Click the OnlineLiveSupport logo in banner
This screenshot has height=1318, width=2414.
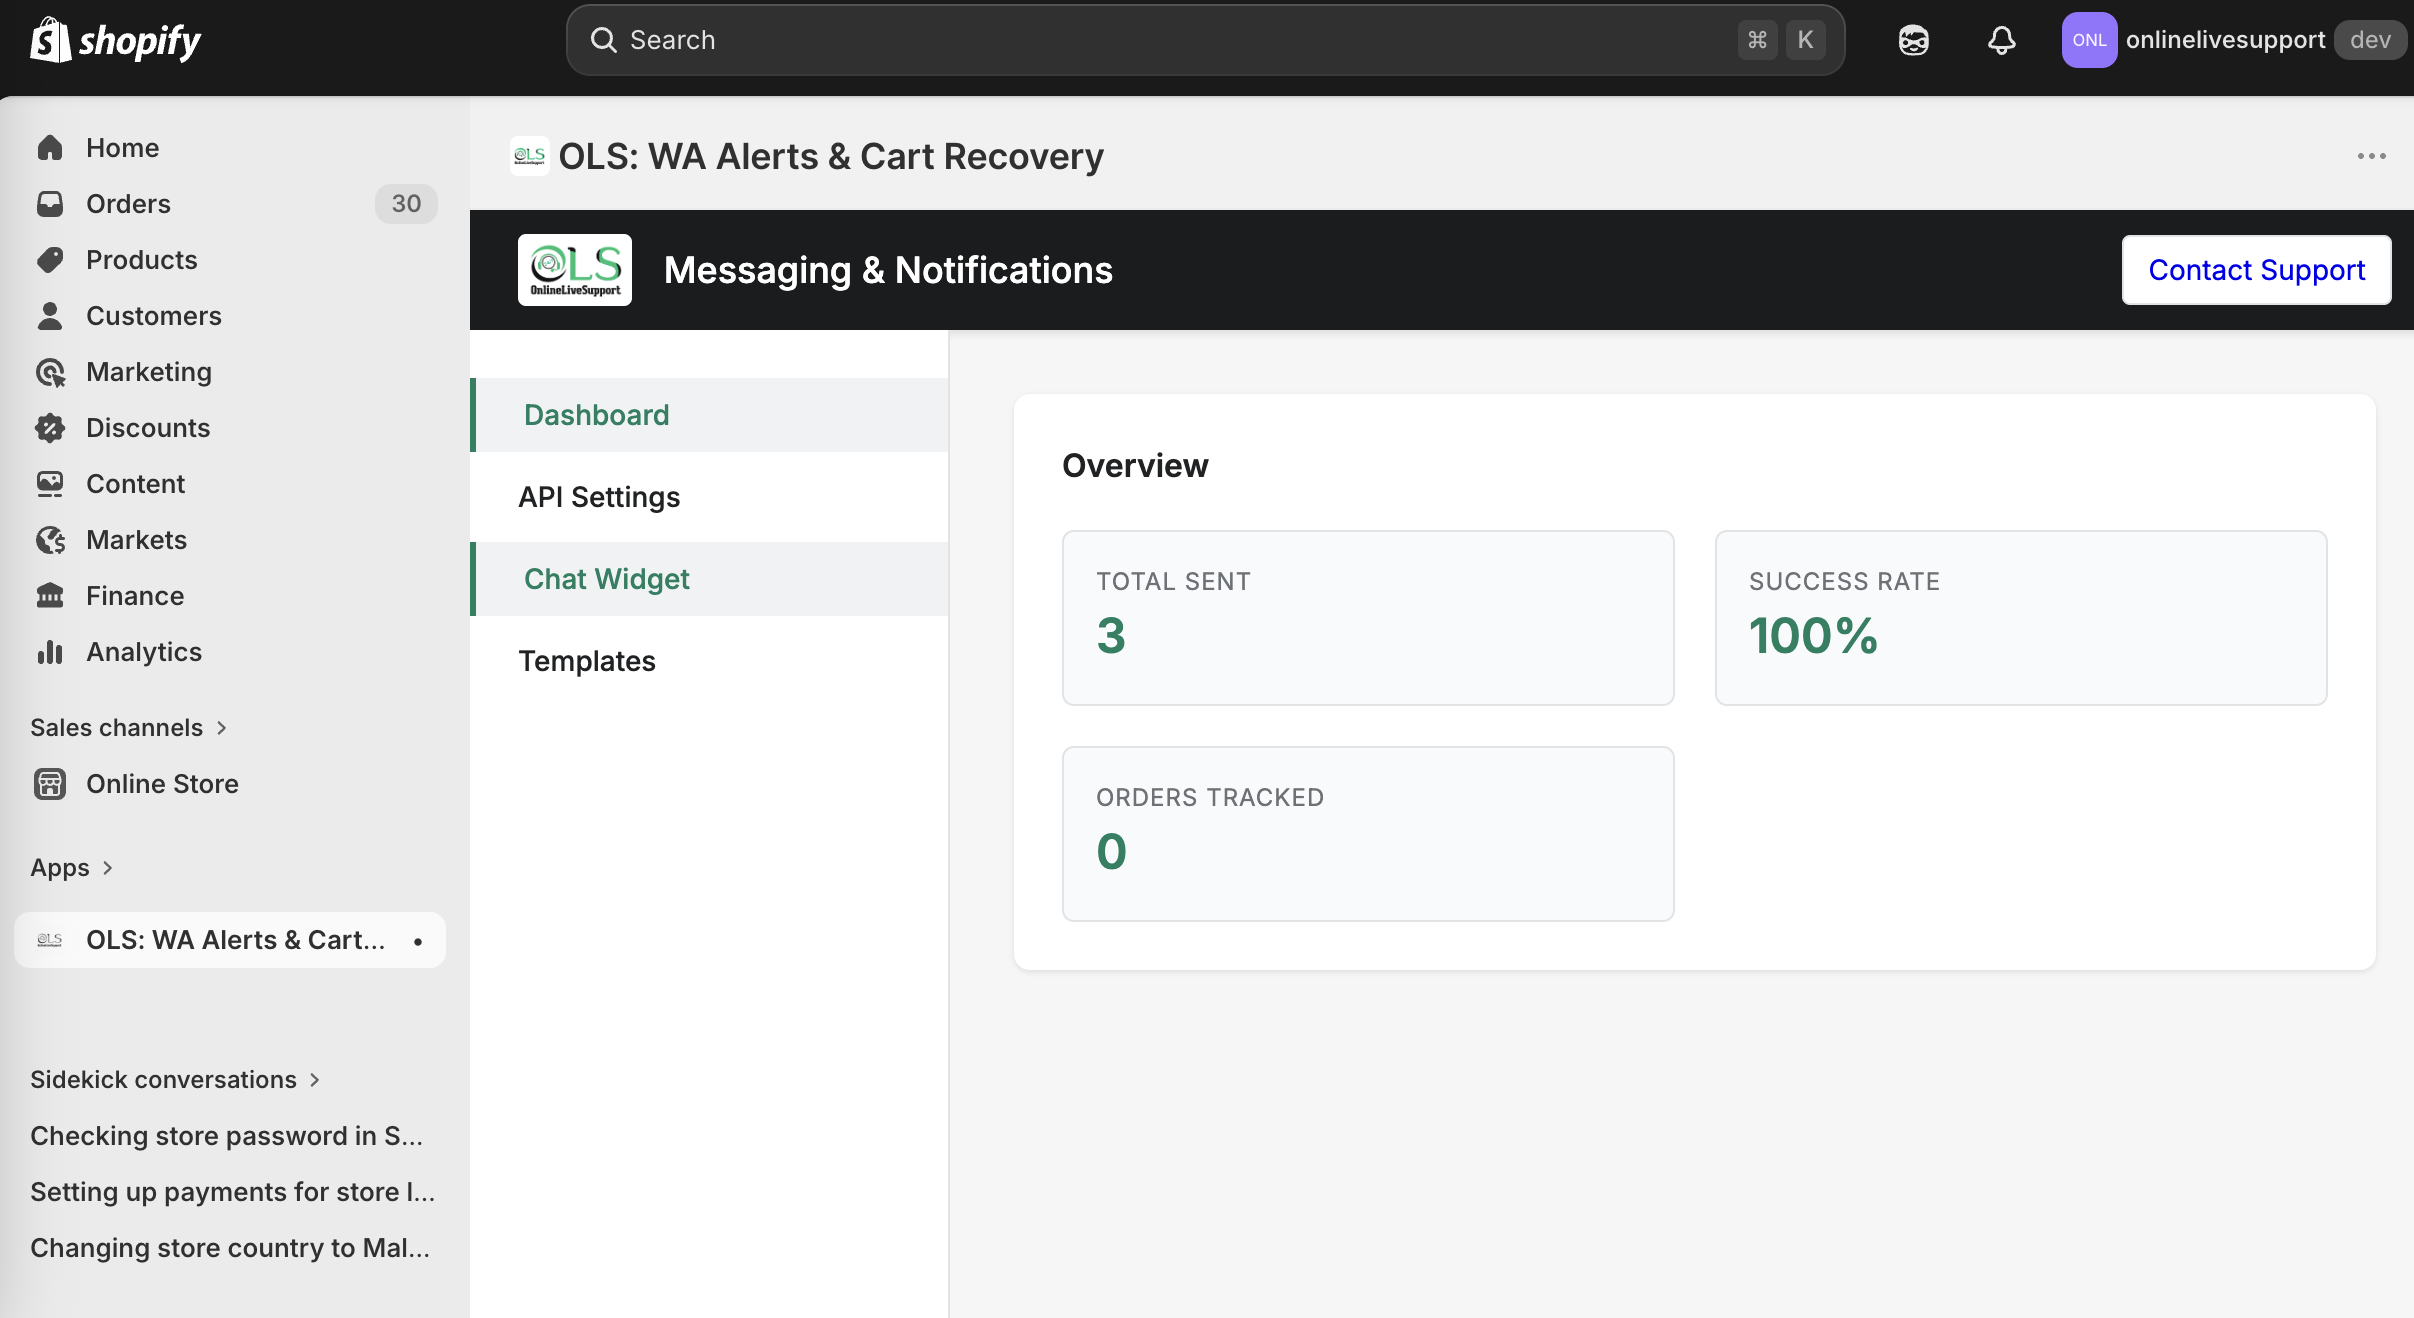[575, 270]
